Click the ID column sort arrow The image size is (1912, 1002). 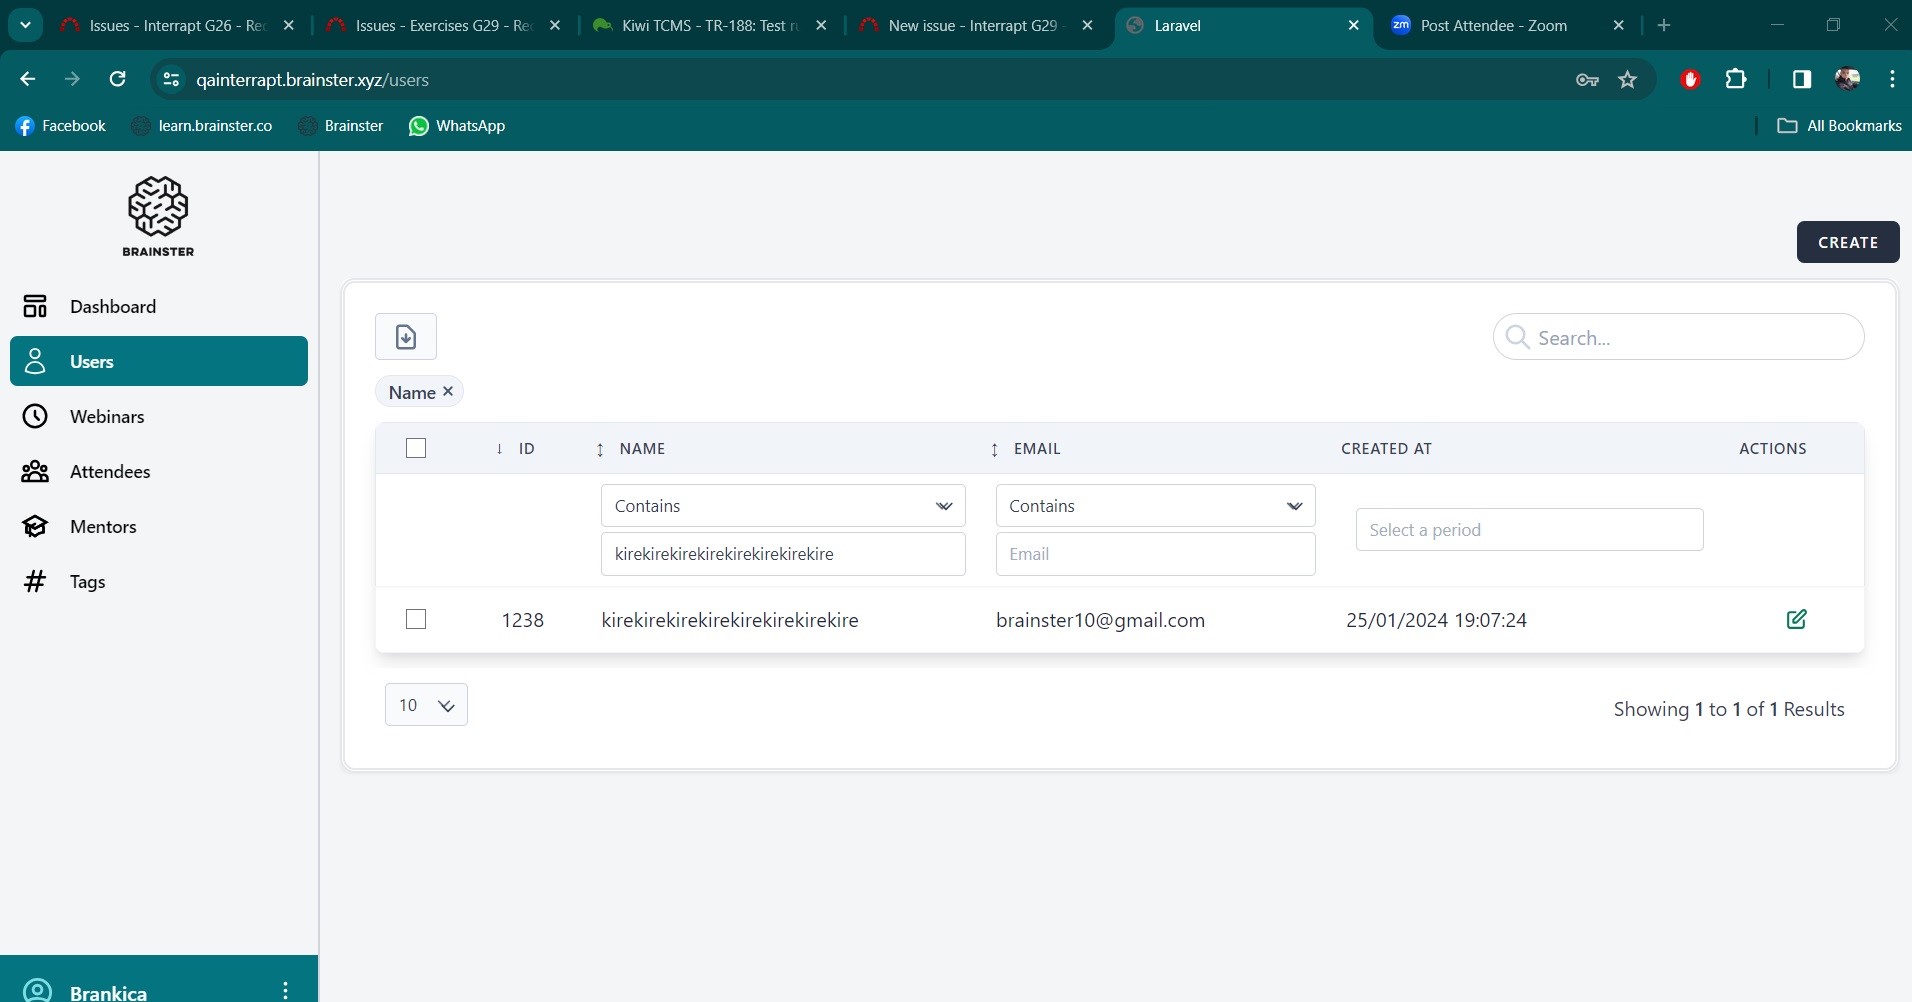499,449
